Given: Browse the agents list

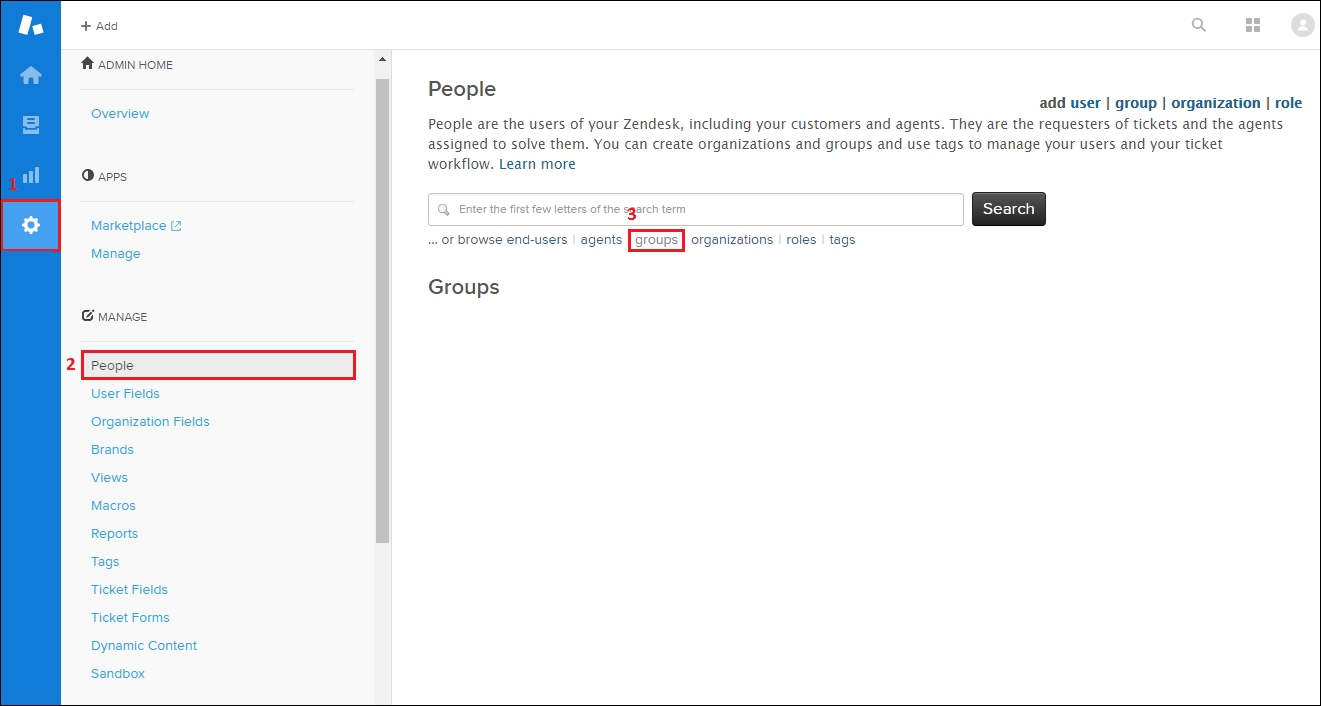Looking at the screenshot, I should (601, 239).
